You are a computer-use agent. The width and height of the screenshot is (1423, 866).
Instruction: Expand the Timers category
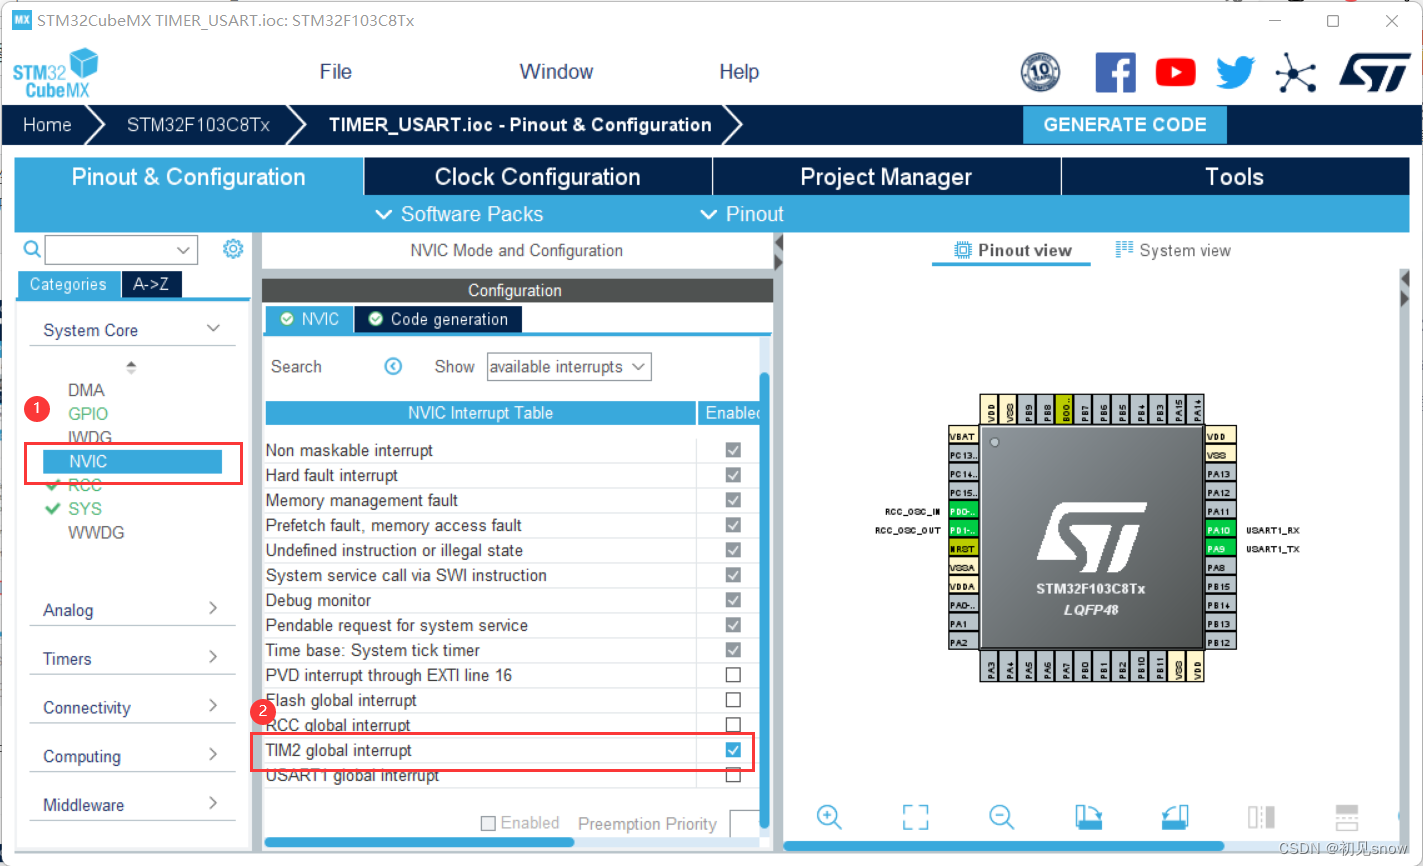pos(213,657)
